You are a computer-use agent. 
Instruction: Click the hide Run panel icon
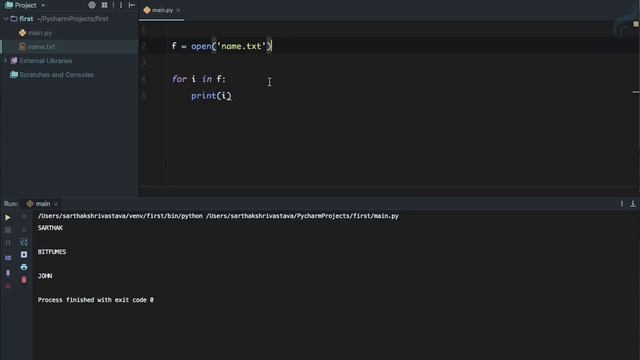pos(633,203)
